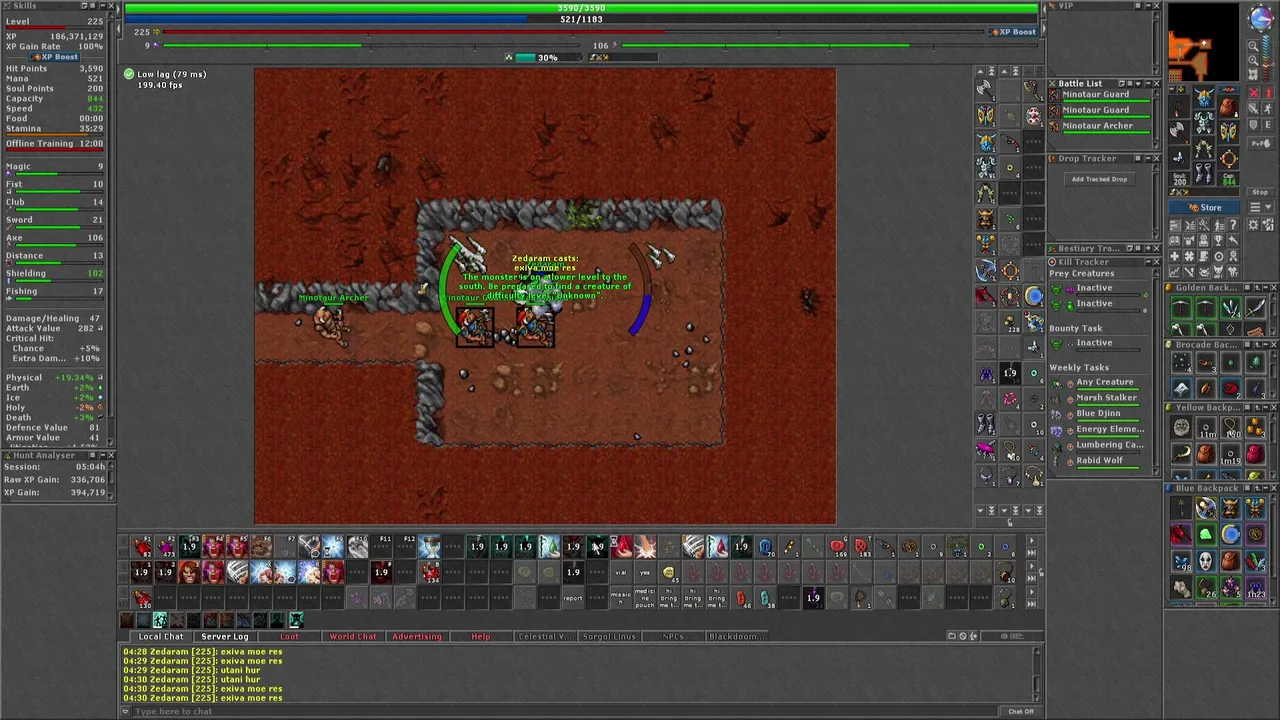Click Add Tracked Drop button

pyautogui.click(x=1100, y=179)
